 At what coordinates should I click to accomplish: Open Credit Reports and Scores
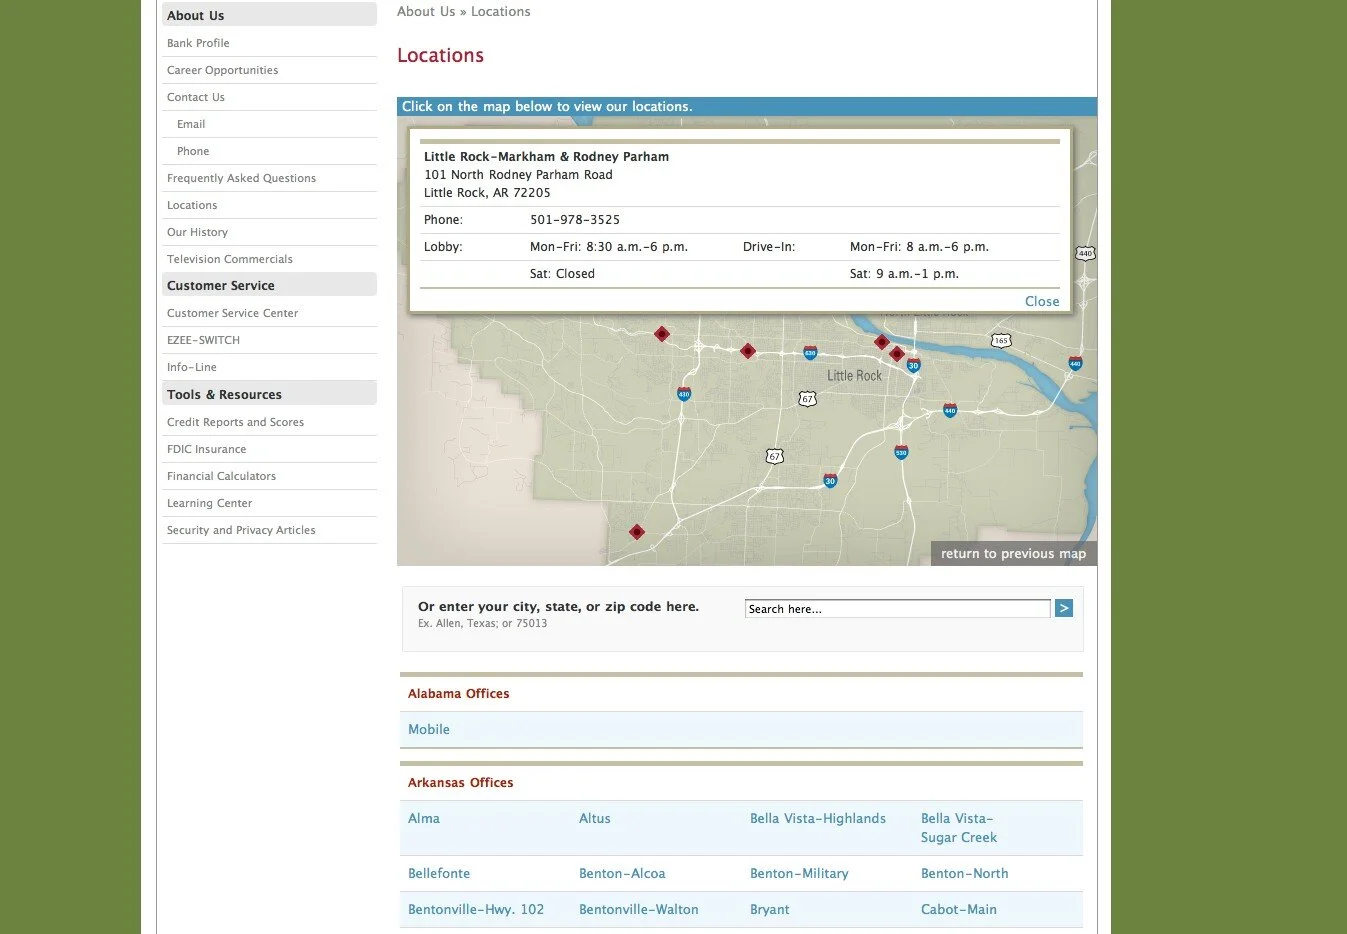tap(235, 422)
